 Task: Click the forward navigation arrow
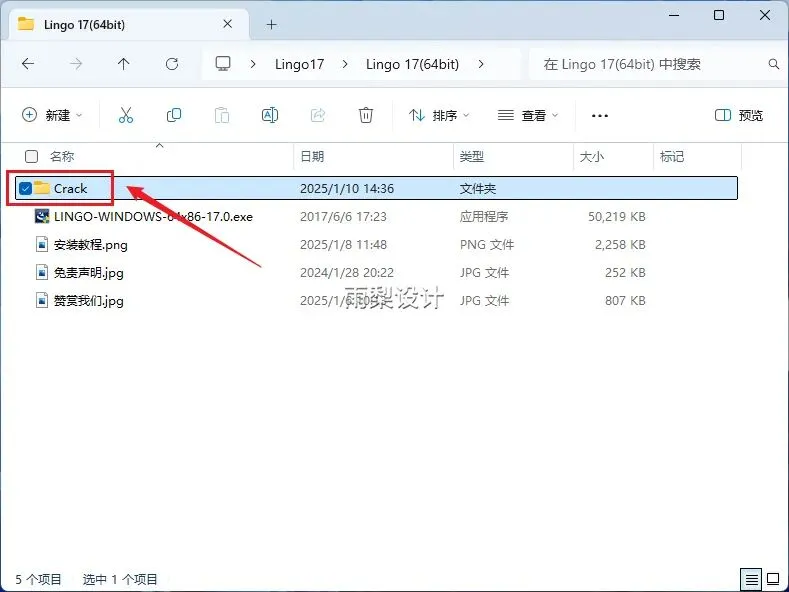pos(76,64)
